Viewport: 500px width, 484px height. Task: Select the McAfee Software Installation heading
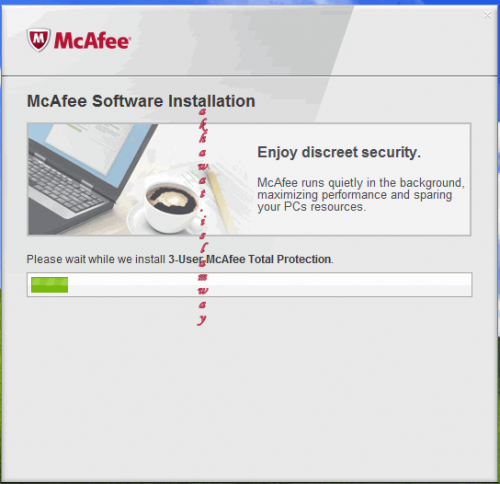(x=141, y=101)
